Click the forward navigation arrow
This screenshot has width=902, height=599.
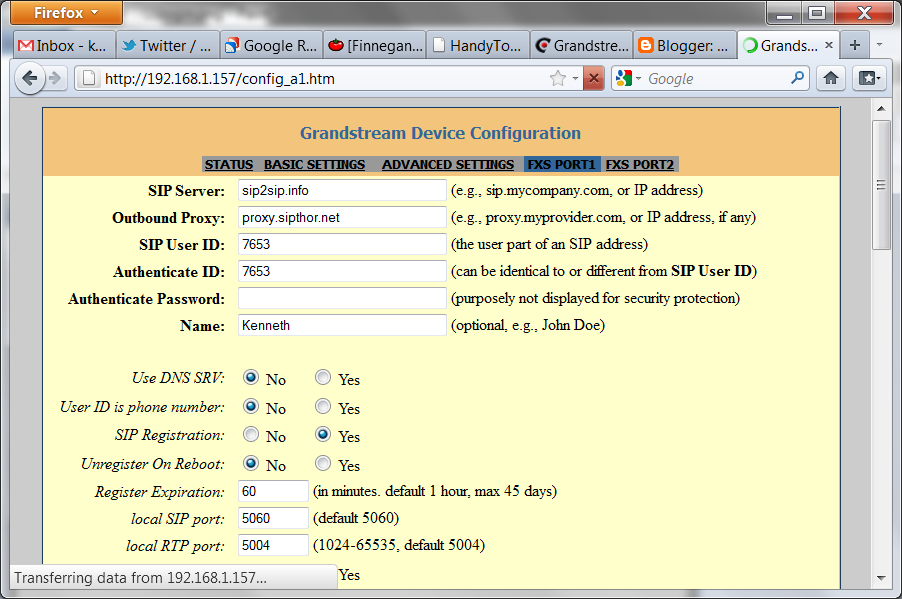click(x=55, y=78)
